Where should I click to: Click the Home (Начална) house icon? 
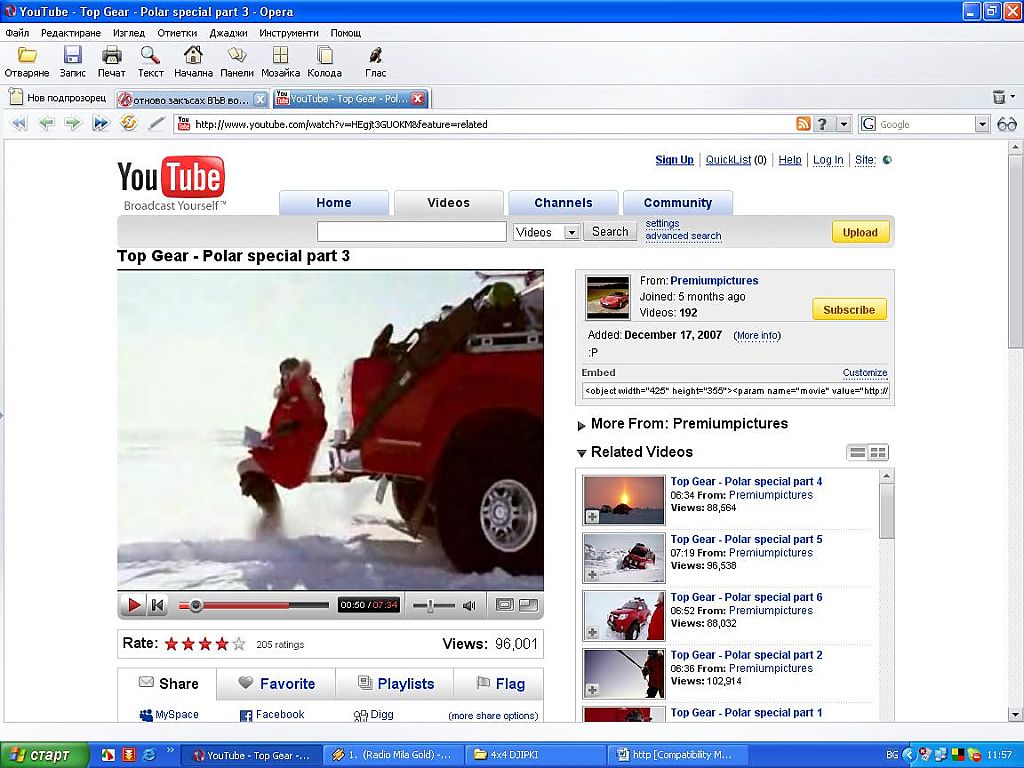193,56
